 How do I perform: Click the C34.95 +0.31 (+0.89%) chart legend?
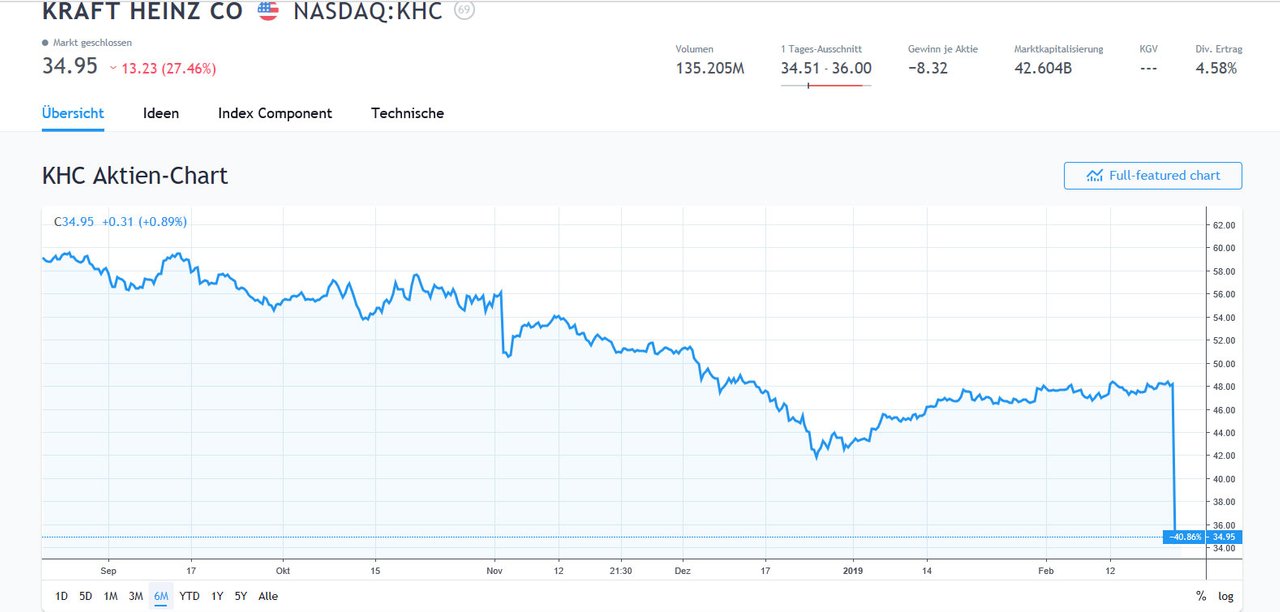point(120,222)
